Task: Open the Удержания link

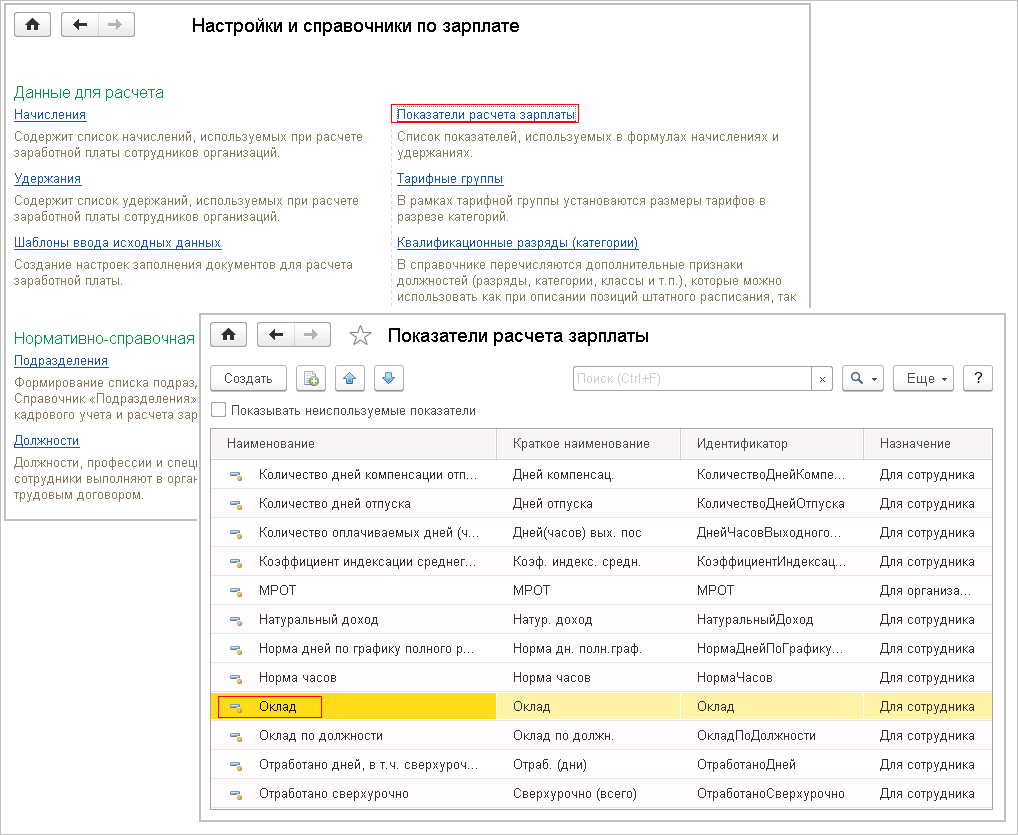Action: click(x=47, y=179)
